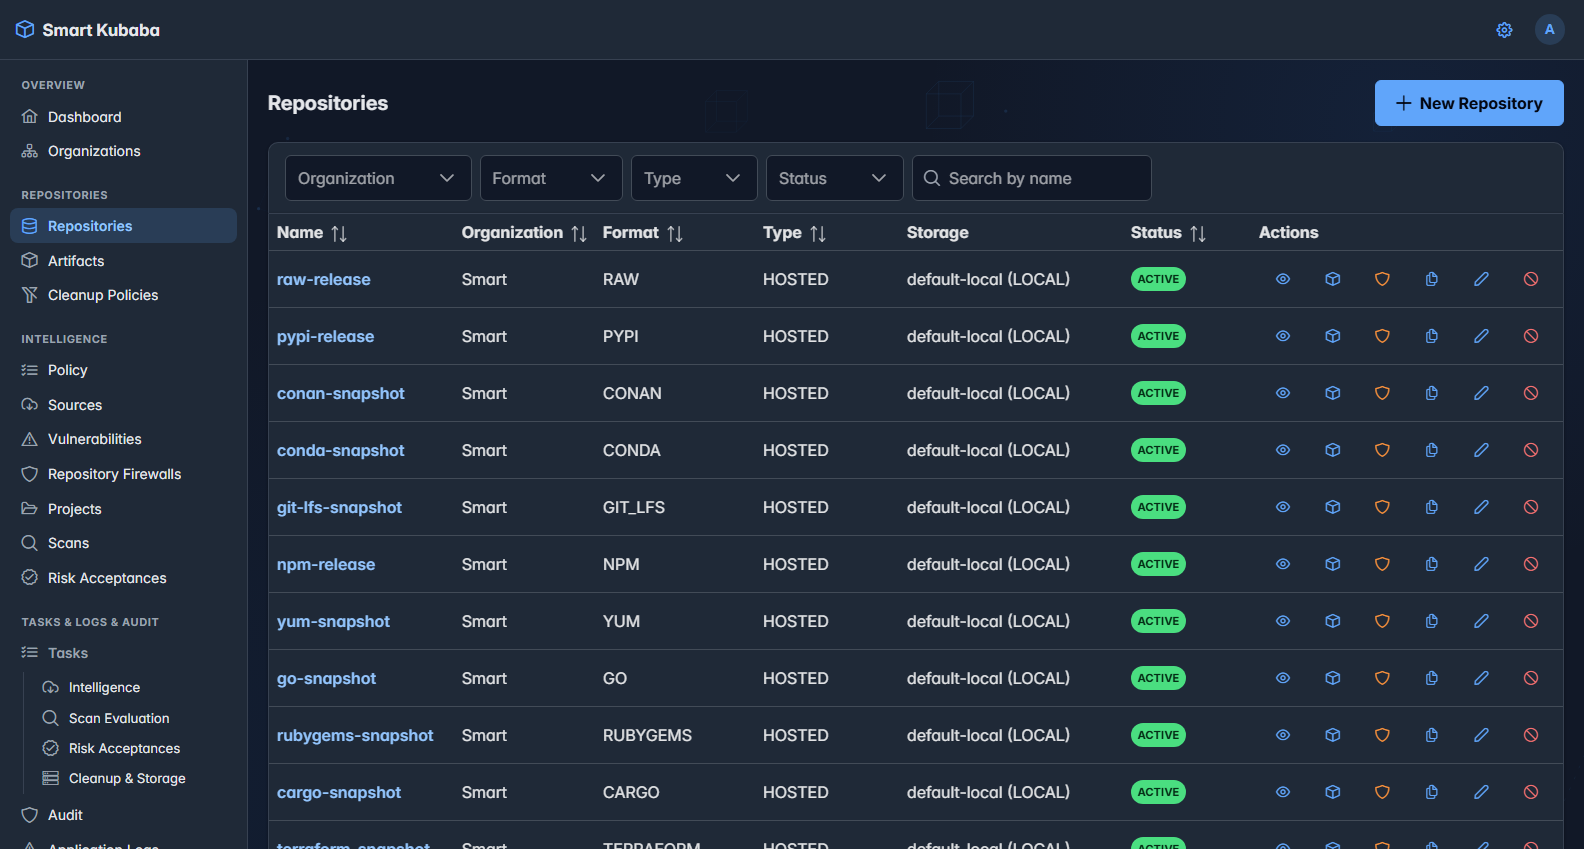This screenshot has width=1584, height=849.
Task: Click the eye view icon for git-lfs-snapshot
Action: coord(1283,507)
